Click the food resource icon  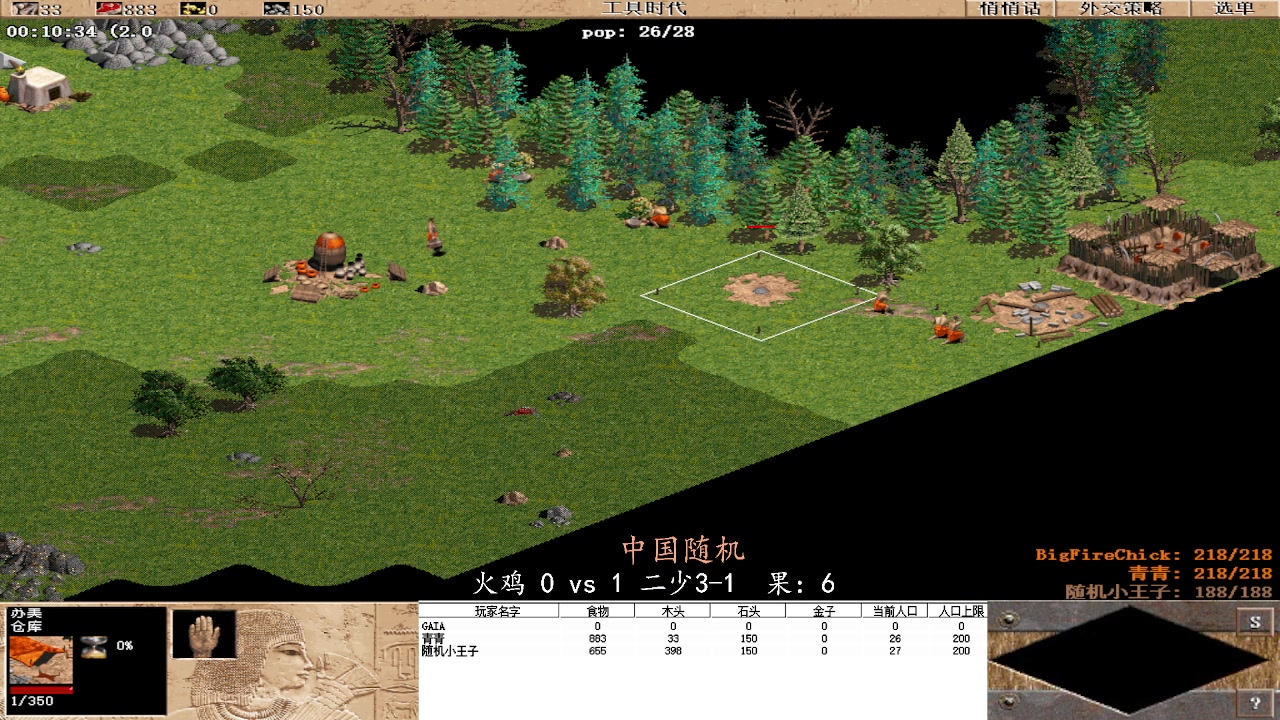(109, 9)
